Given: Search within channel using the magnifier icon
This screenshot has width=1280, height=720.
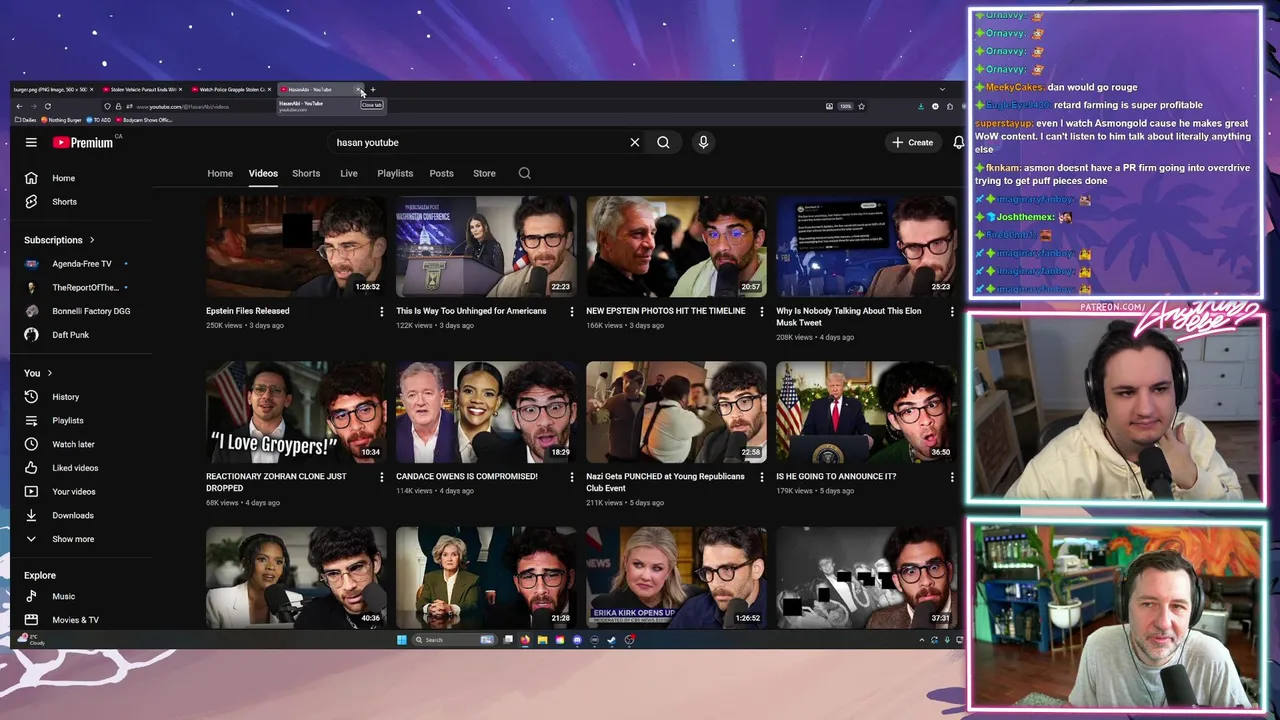Looking at the screenshot, I should point(524,173).
